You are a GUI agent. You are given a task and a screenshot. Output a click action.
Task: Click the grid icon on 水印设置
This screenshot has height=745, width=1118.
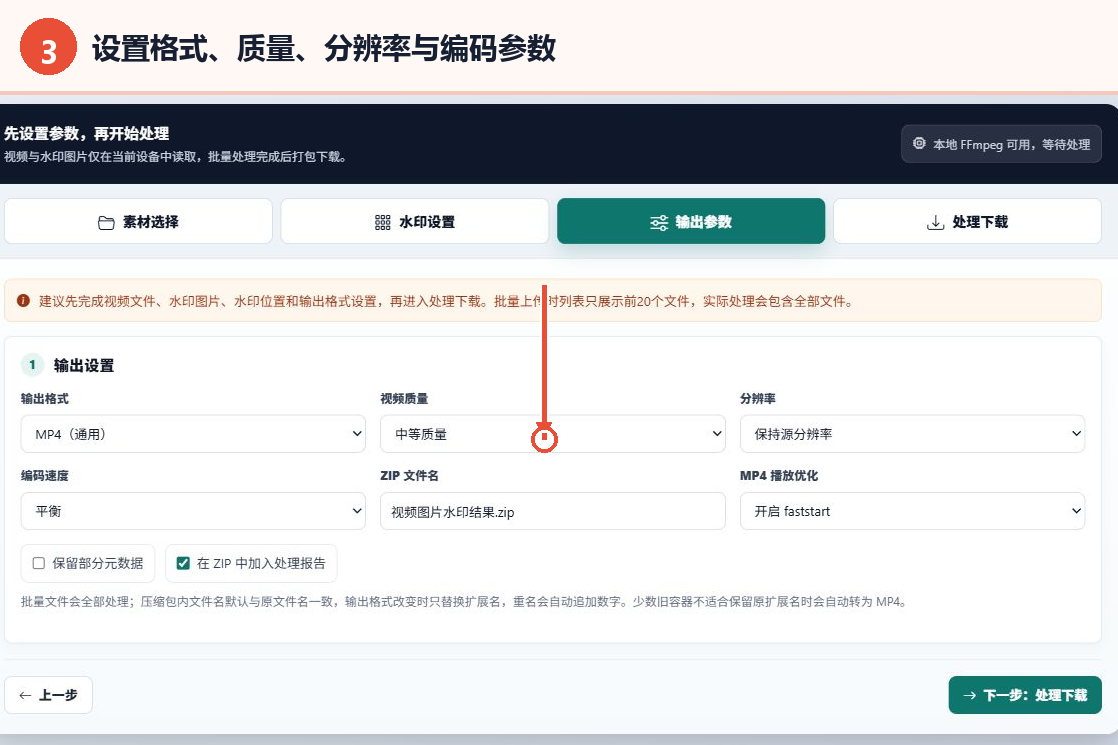pos(383,222)
